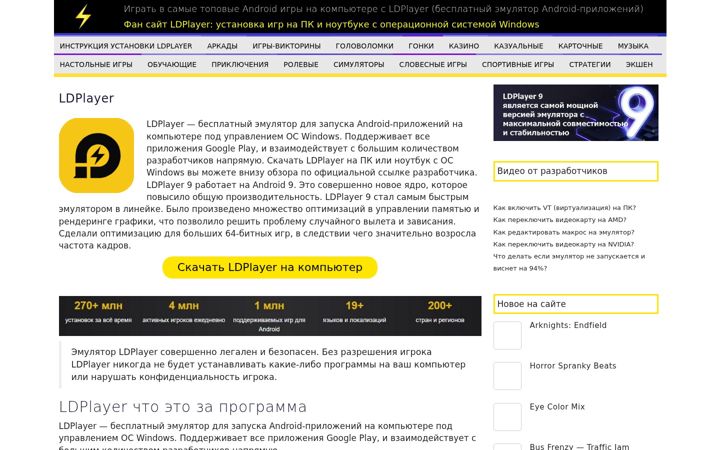Viewport: 720px width, 450px height.
Task: Click the 1 млн supported games statistic
Action: coord(269,316)
